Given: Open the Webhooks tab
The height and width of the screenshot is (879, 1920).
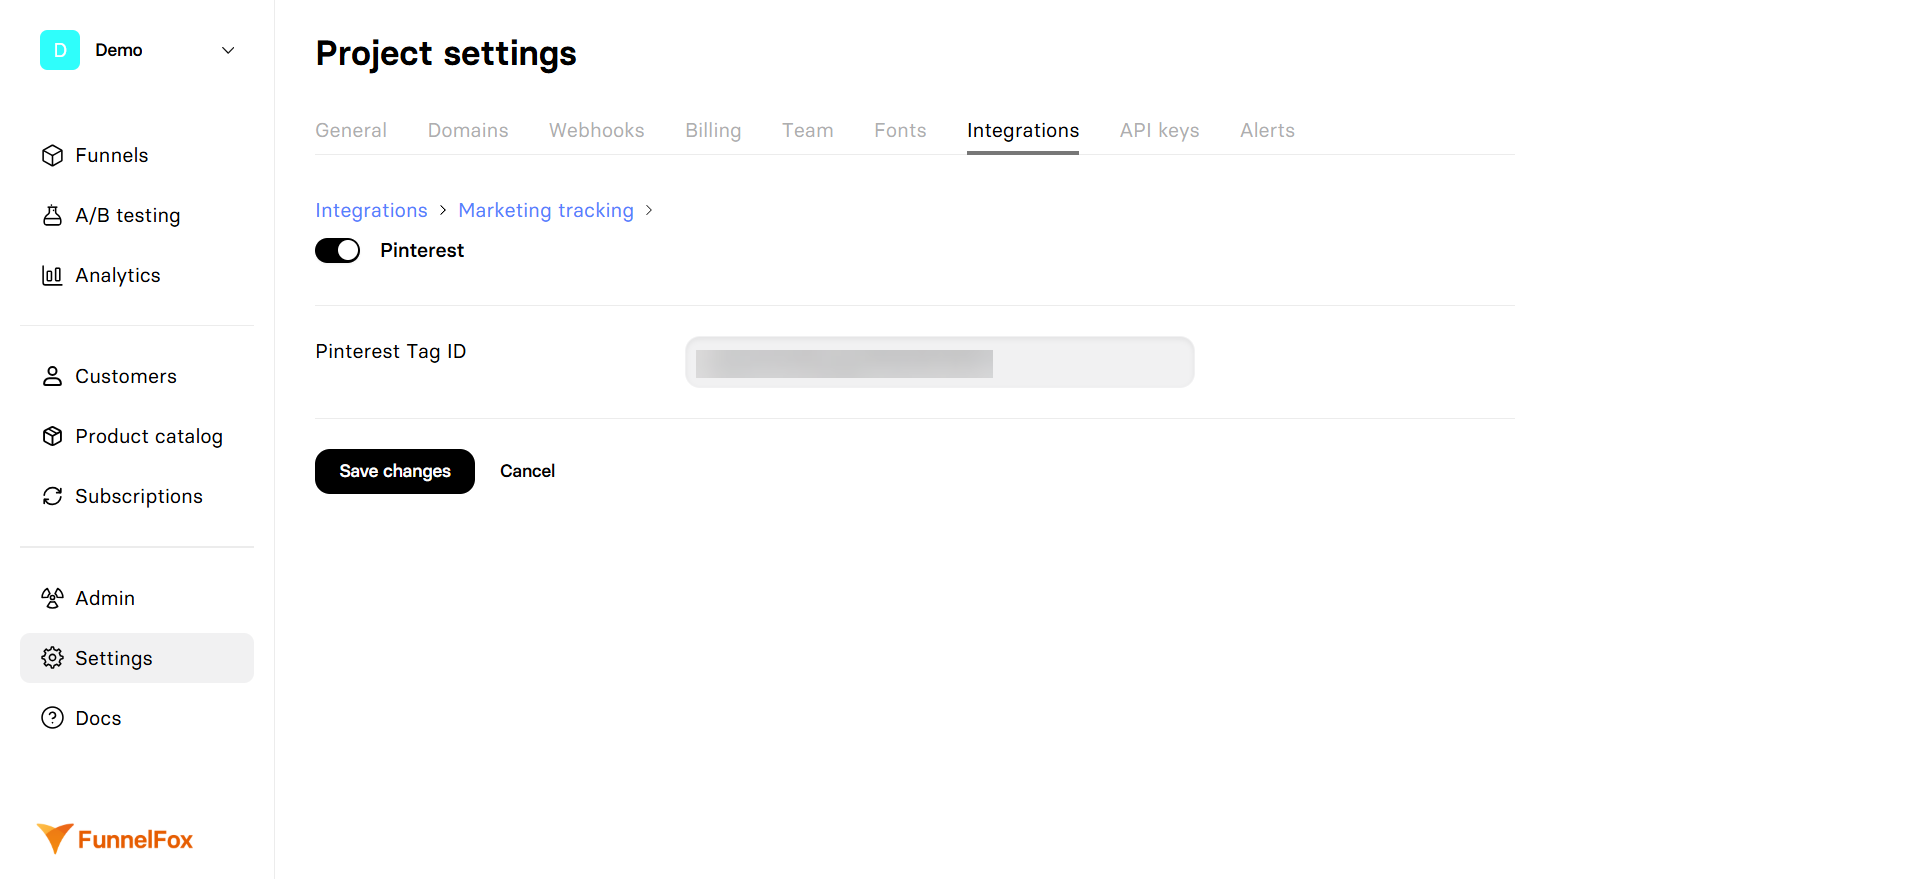Looking at the screenshot, I should [x=597, y=130].
